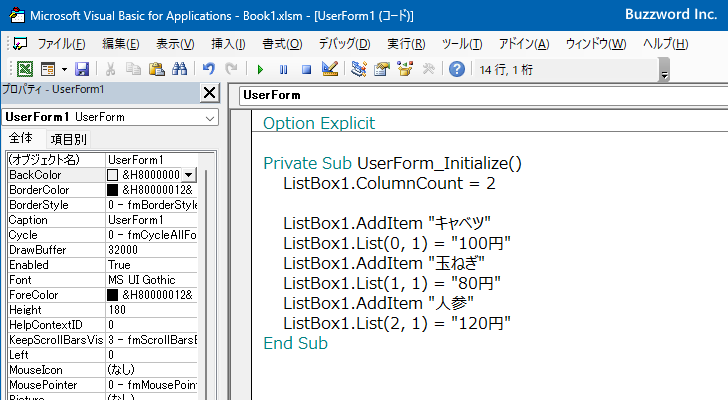Viewport: 728px width, 400px height.
Task: Click the Copy icon in toolbar
Action: point(133,70)
